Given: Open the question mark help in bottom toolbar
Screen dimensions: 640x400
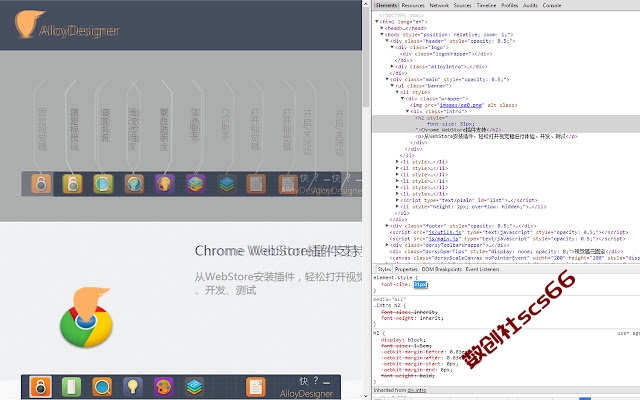Looking at the screenshot, I should (x=316, y=380).
